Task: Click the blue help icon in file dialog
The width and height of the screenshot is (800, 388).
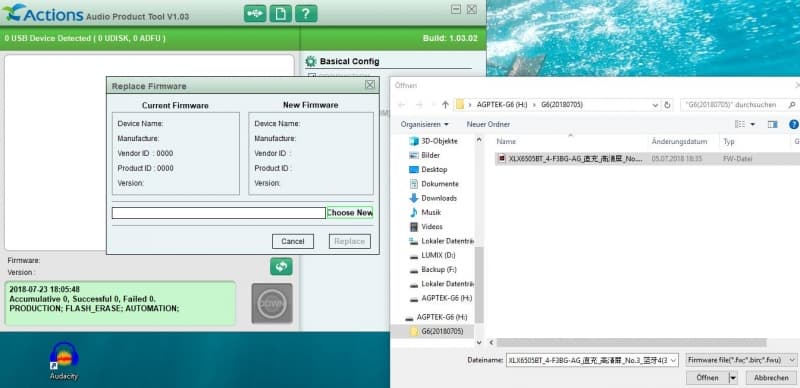Action: click(794, 124)
